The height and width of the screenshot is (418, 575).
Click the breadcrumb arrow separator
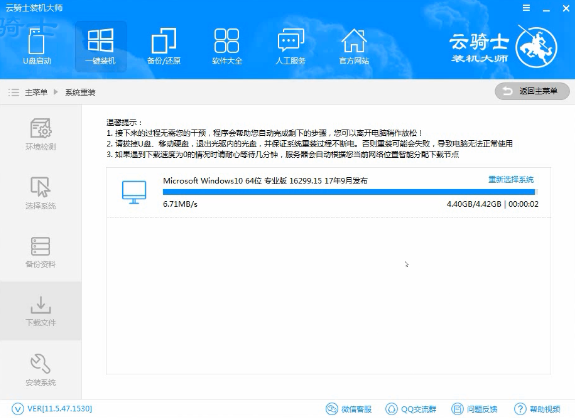click(x=56, y=92)
